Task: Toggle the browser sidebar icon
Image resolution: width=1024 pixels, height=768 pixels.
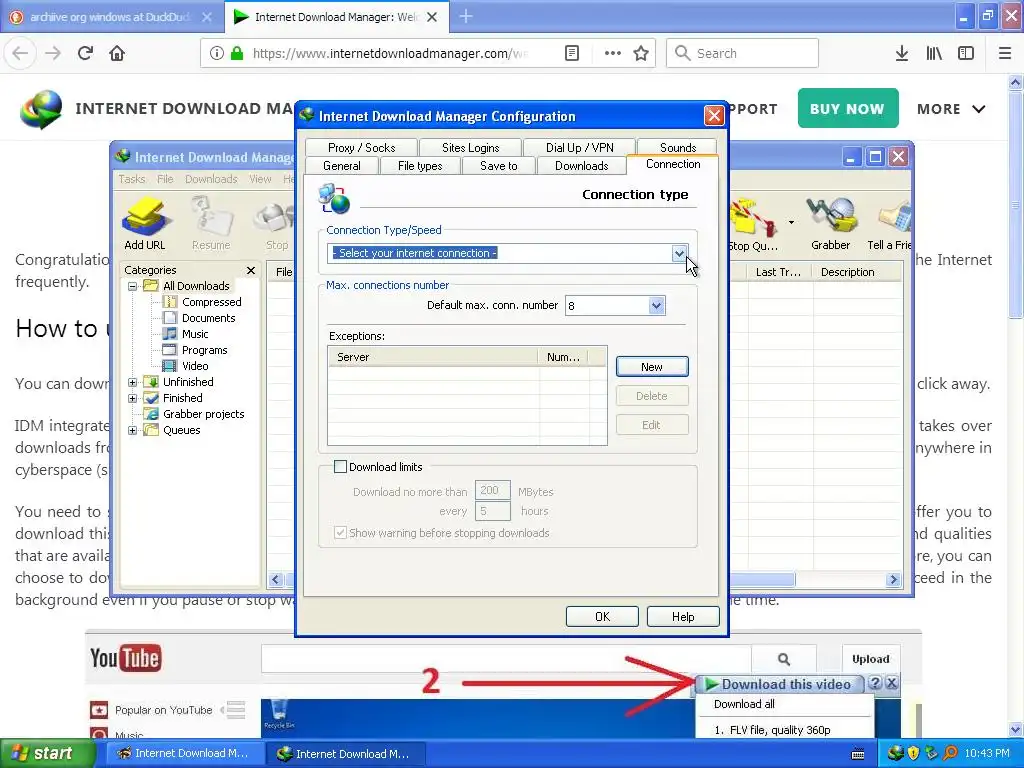Action: [966, 53]
